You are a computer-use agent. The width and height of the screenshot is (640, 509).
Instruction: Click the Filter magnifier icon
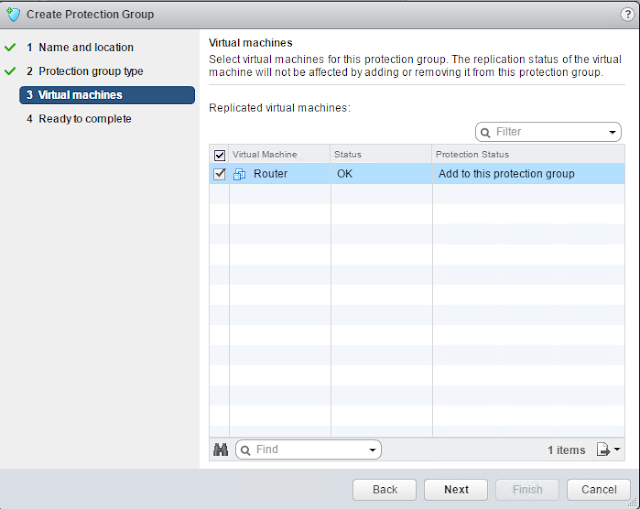485,132
